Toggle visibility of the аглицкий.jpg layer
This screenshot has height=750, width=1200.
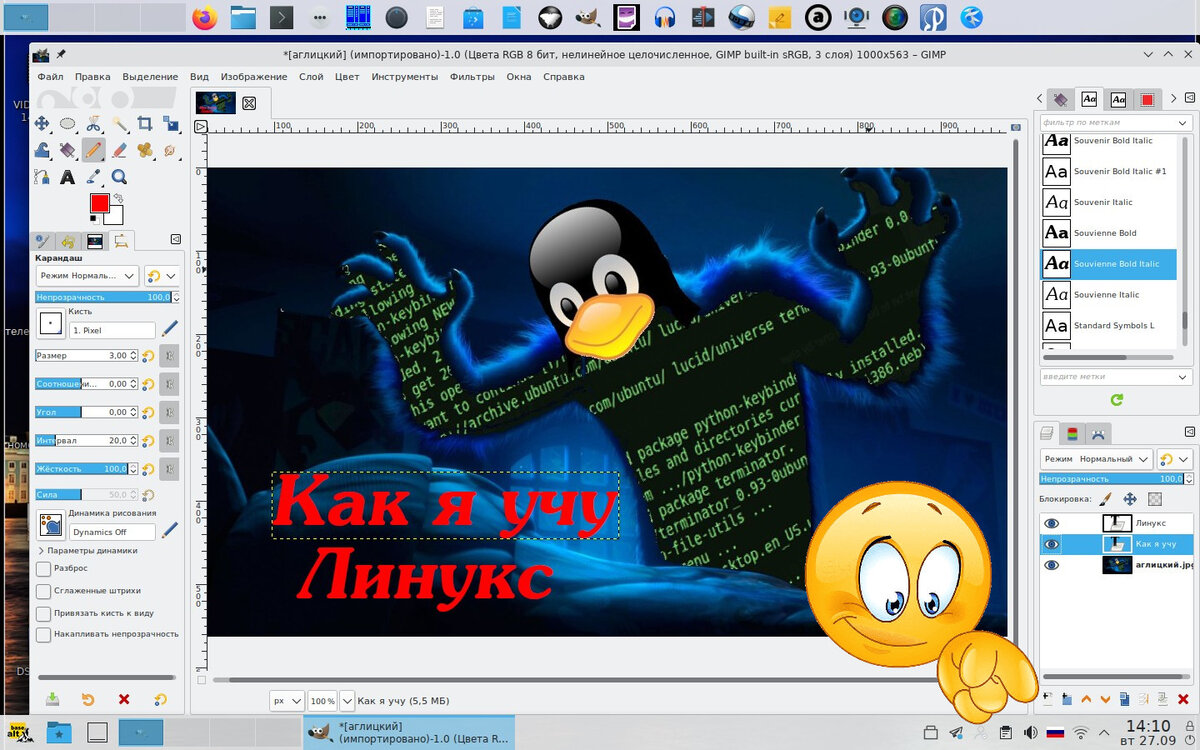click(x=1052, y=564)
